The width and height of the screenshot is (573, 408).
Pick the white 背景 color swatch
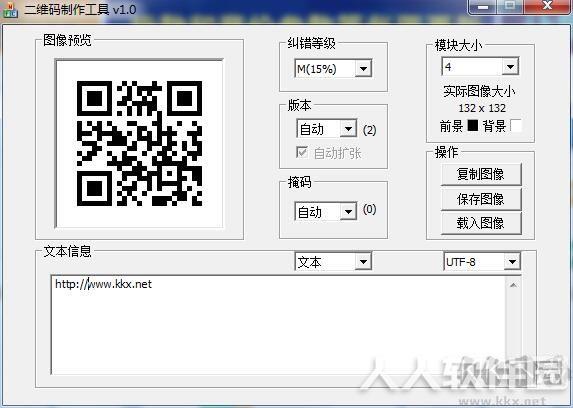point(516,125)
